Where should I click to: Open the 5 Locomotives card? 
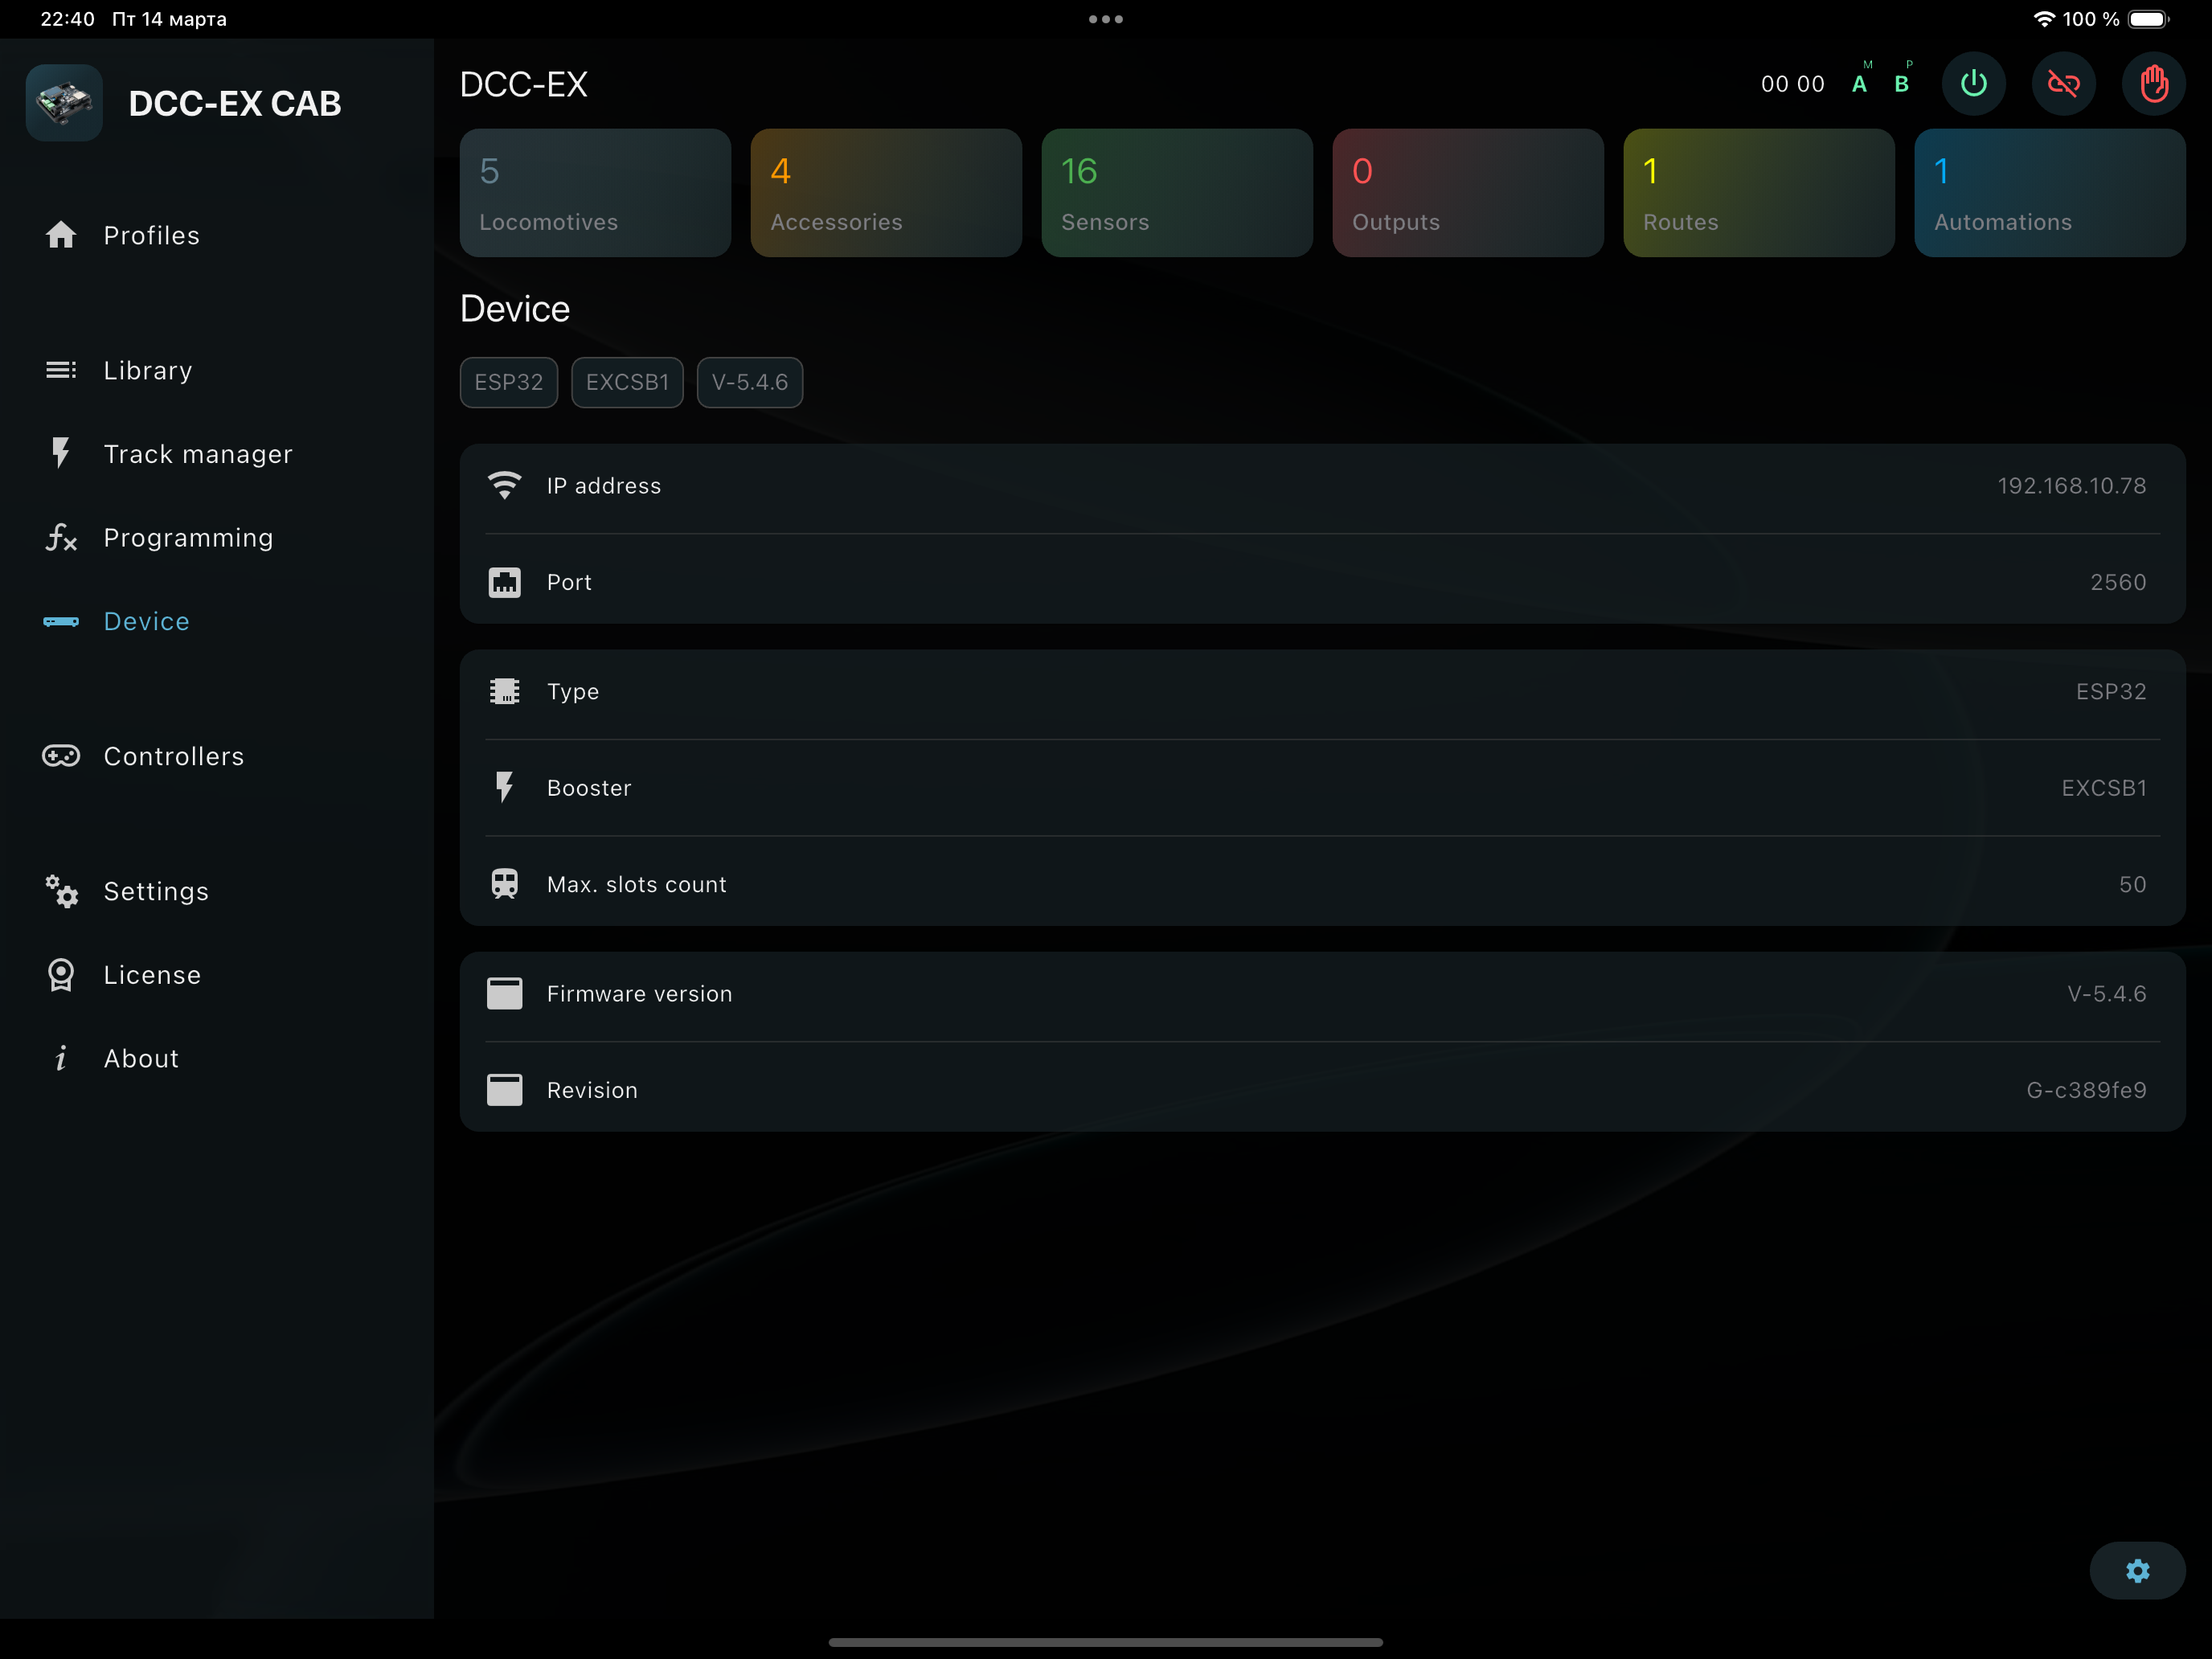click(x=595, y=192)
